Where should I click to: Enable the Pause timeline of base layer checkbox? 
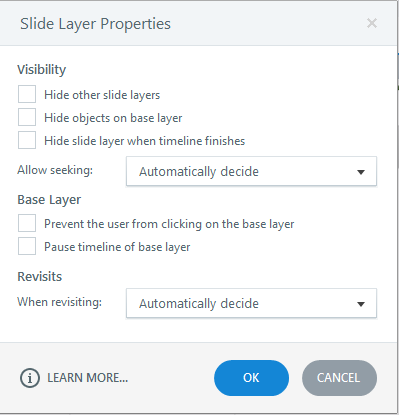27,246
